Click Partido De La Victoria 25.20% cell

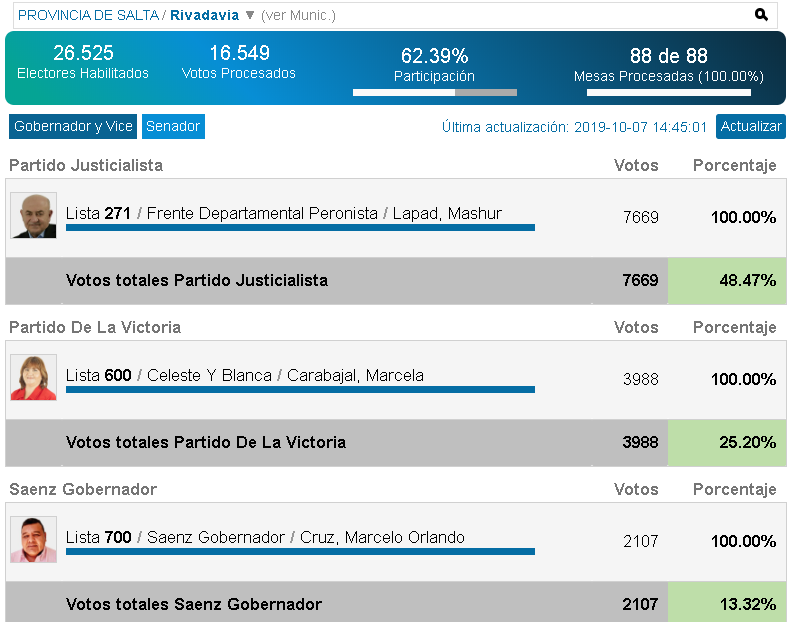[x=727, y=443]
